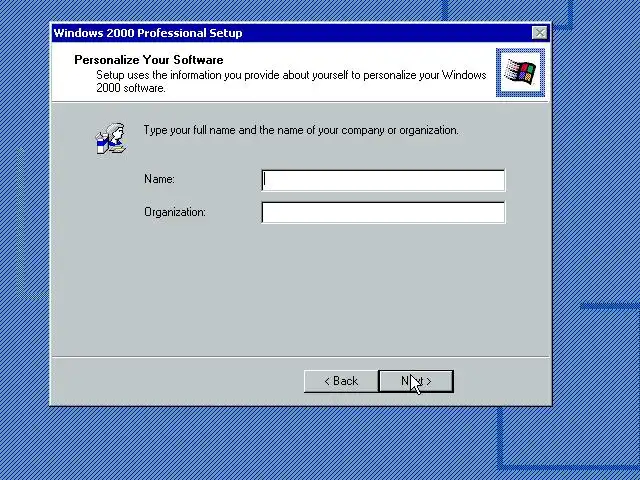
Task: Click the 'Organization:' field label
Action: point(175,212)
